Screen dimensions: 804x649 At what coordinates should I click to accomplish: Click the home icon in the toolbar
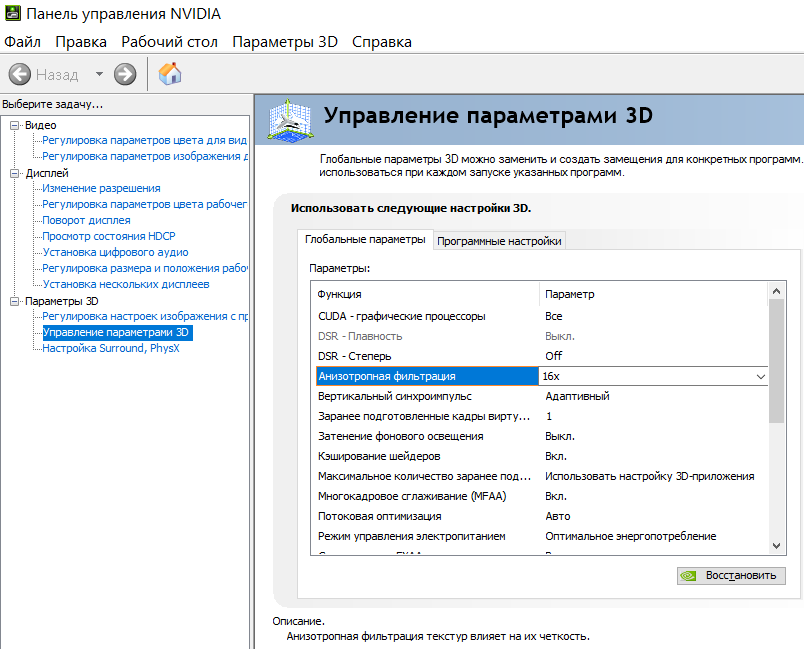(x=168, y=74)
